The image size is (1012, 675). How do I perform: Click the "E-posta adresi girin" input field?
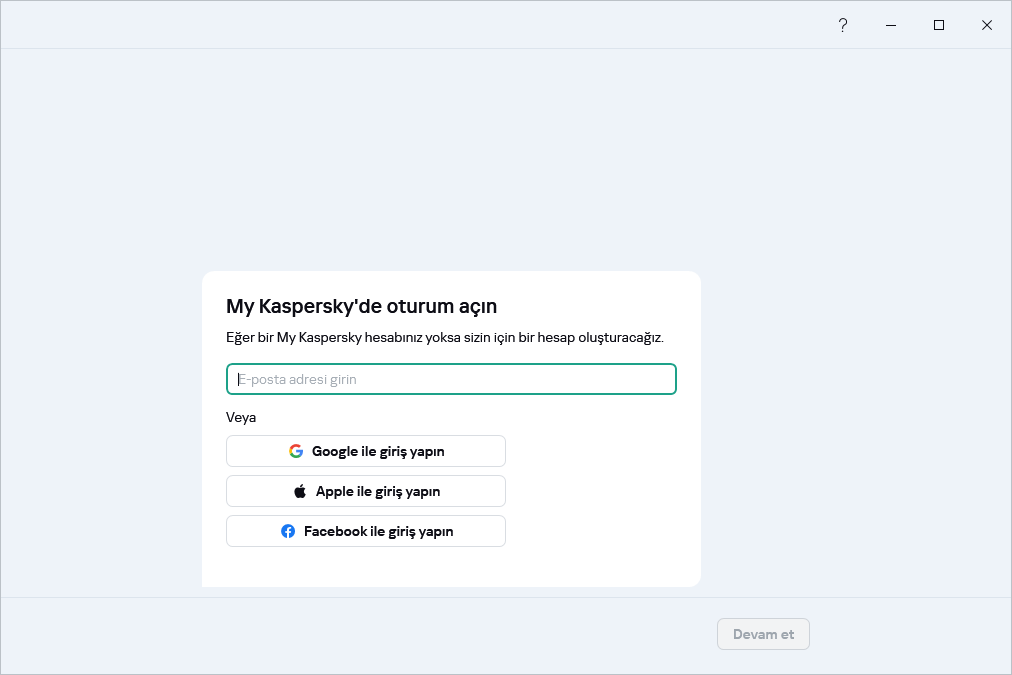451,379
